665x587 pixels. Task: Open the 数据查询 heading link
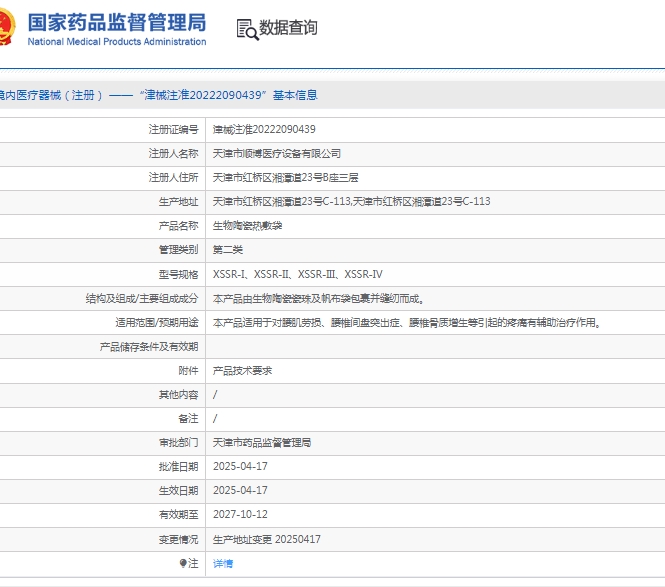coord(288,28)
